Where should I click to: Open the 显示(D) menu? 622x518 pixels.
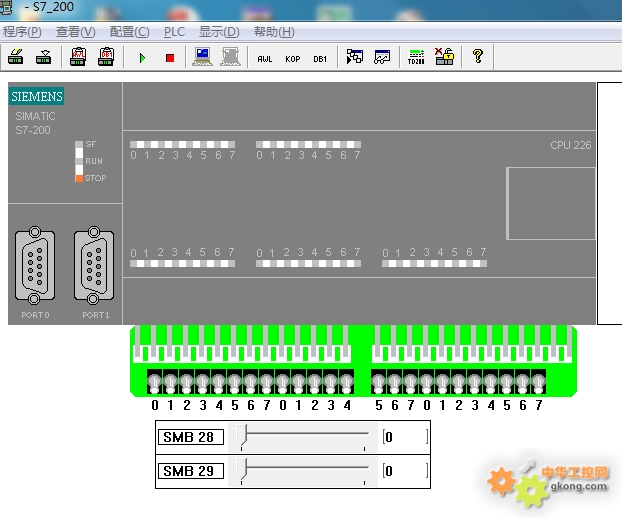[x=219, y=32]
